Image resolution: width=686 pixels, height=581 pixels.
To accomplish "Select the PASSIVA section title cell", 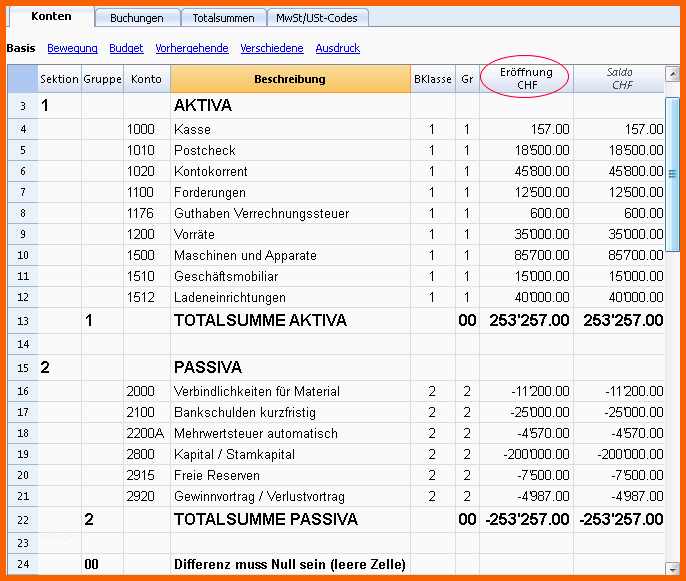I will point(290,367).
